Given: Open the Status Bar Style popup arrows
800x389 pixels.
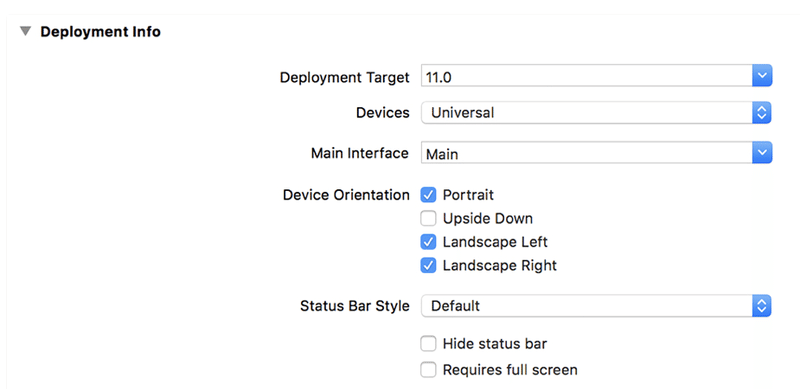Looking at the screenshot, I should tap(761, 306).
